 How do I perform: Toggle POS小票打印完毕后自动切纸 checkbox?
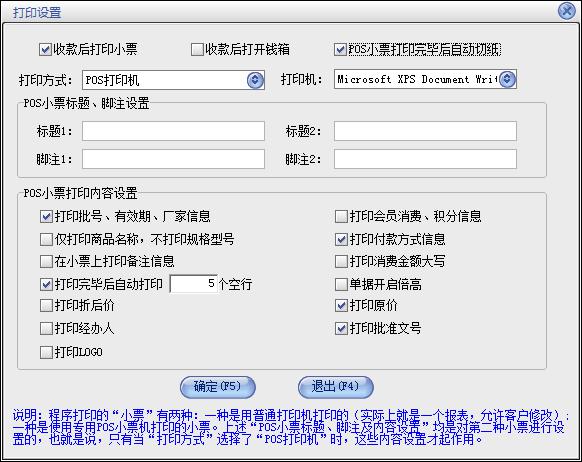tap(340, 49)
